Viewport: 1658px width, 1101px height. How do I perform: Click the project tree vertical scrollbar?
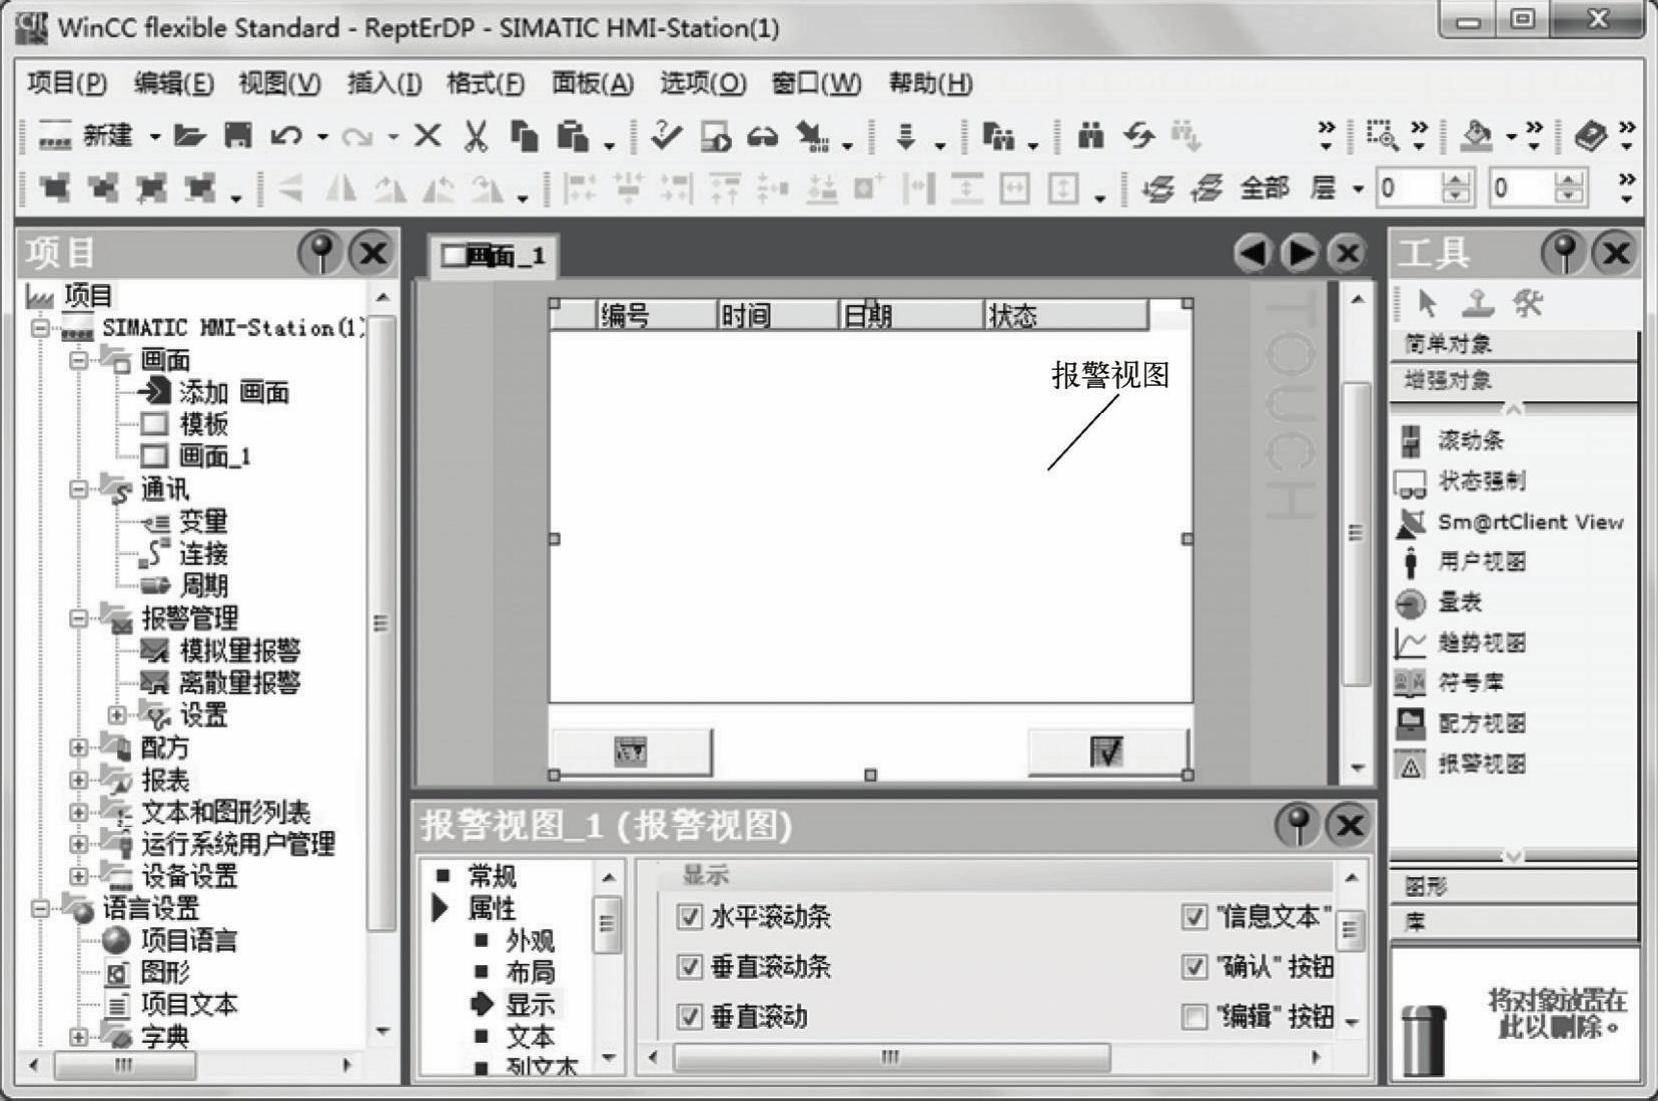[x=381, y=622]
